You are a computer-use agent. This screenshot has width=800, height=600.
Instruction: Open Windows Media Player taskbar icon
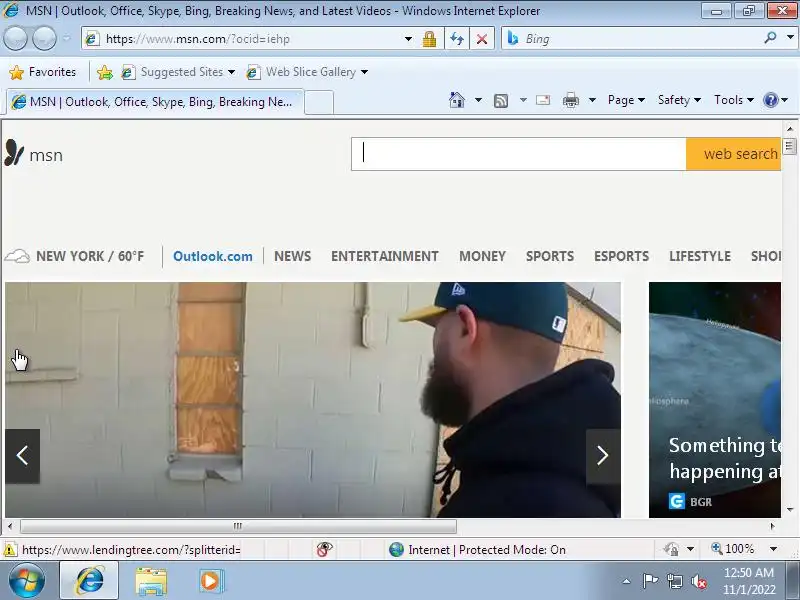(210, 581)
